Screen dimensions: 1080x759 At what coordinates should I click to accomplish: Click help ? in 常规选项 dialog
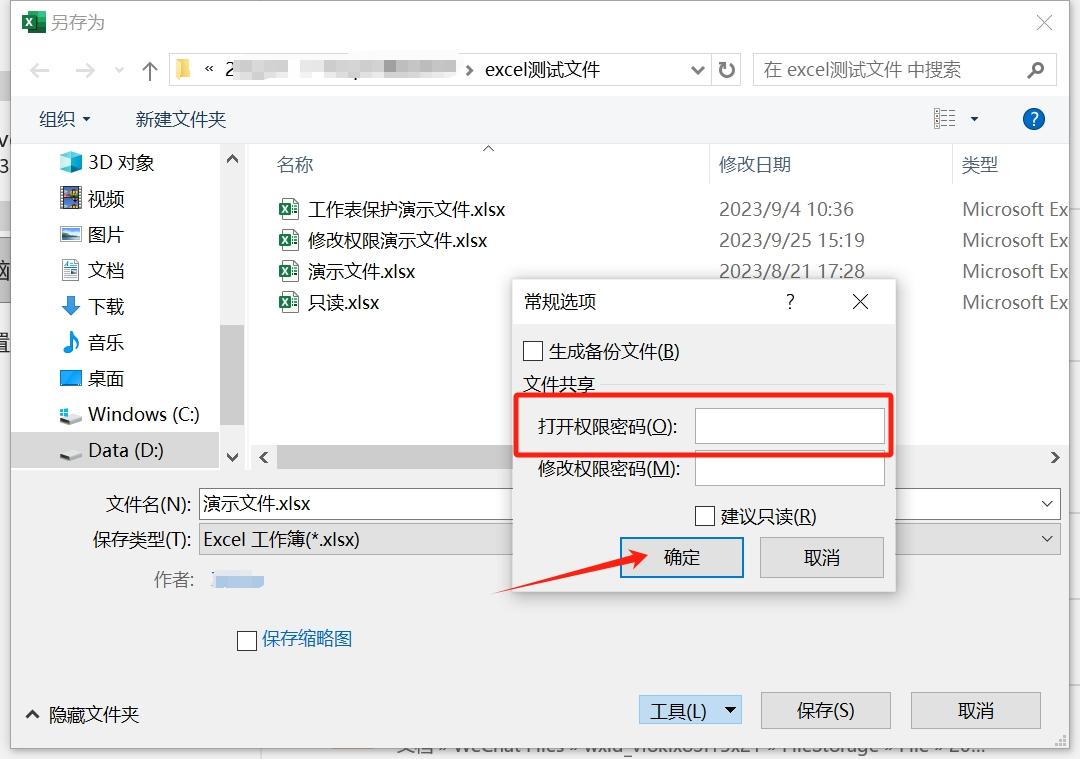pos(790,302)
